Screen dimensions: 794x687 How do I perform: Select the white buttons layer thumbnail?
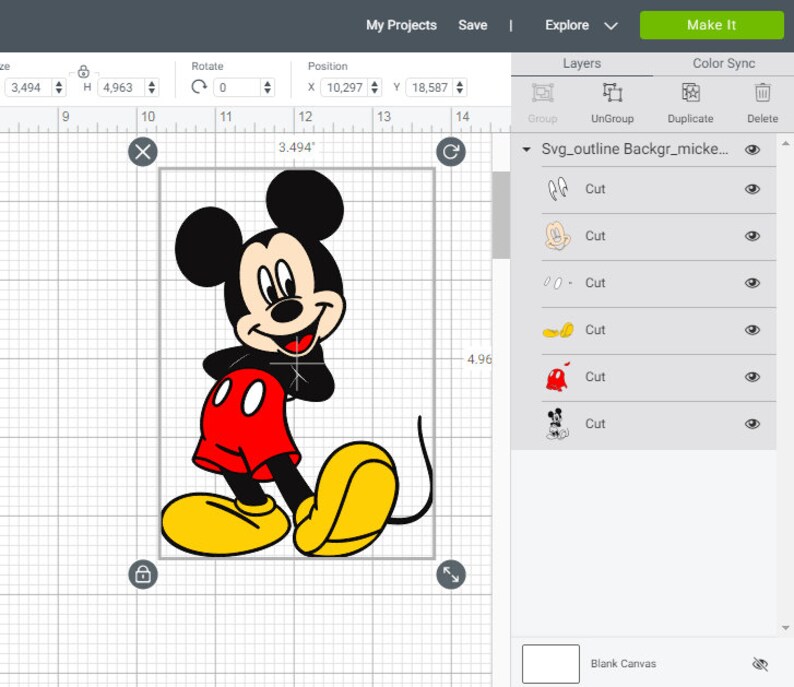click(x=558, y=282)
